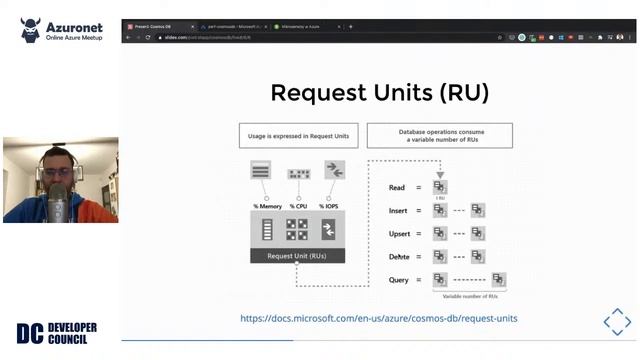Screen dimensions: 640x360
Task: Open the browser profile avatar
Action: click(620, 37)
